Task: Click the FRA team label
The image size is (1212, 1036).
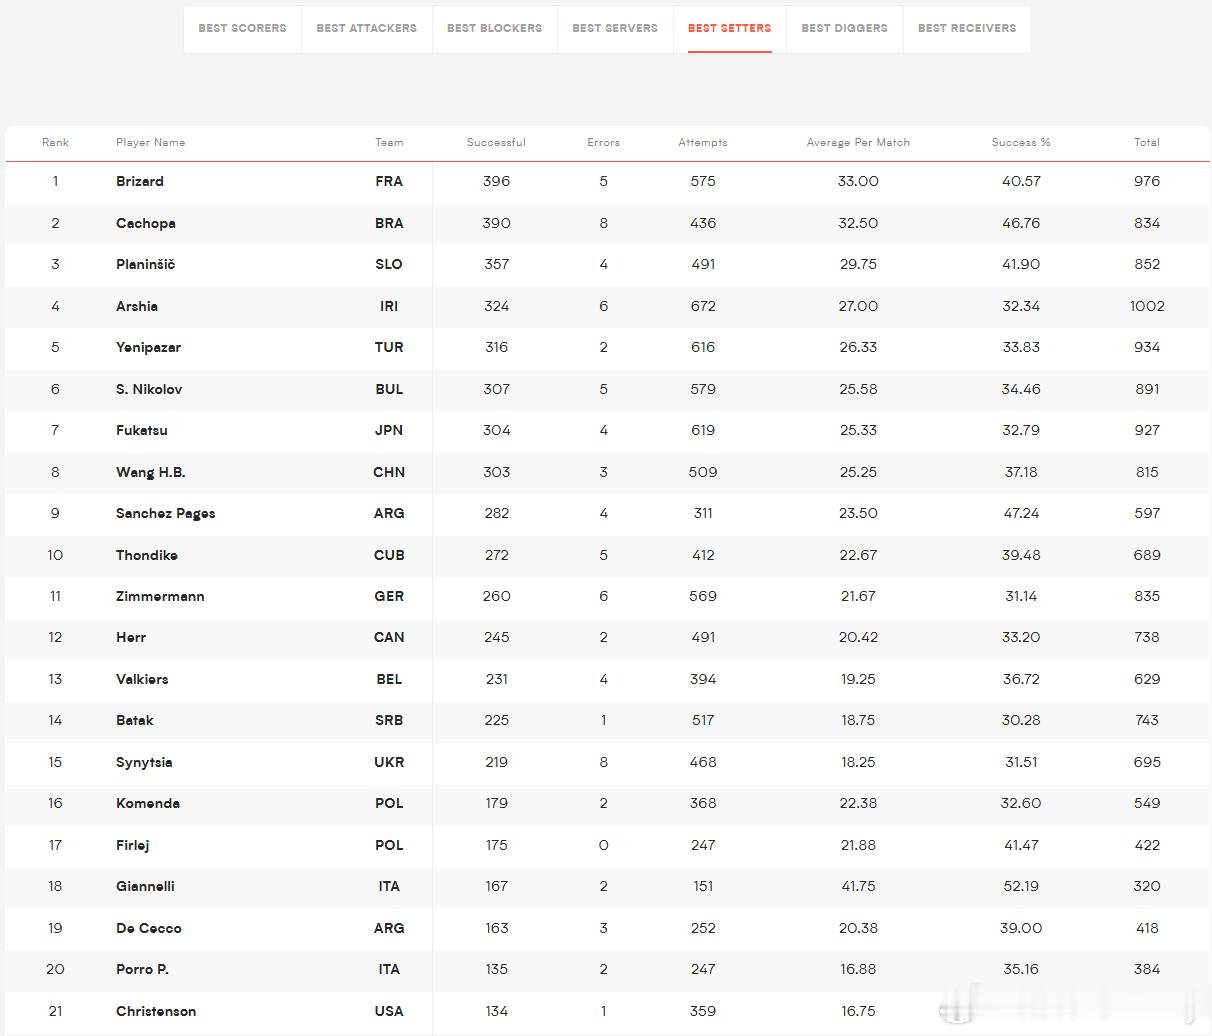Action: pos(389,181)
